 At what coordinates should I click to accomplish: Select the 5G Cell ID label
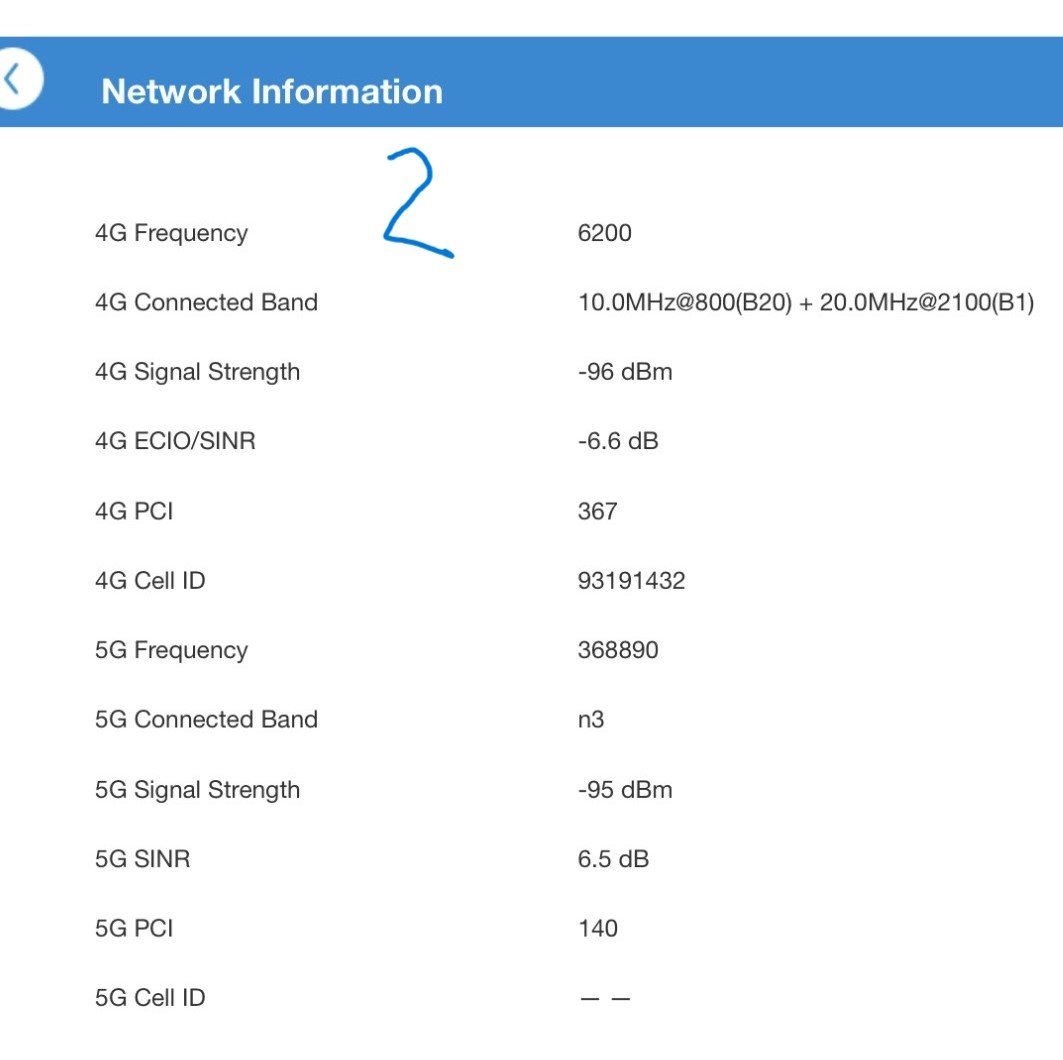150,997
